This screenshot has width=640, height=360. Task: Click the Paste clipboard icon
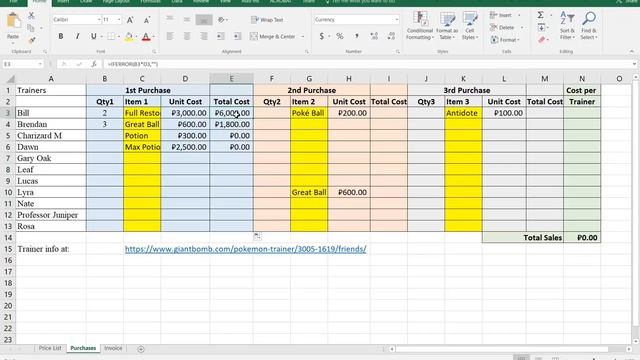[x=13, y=20]
